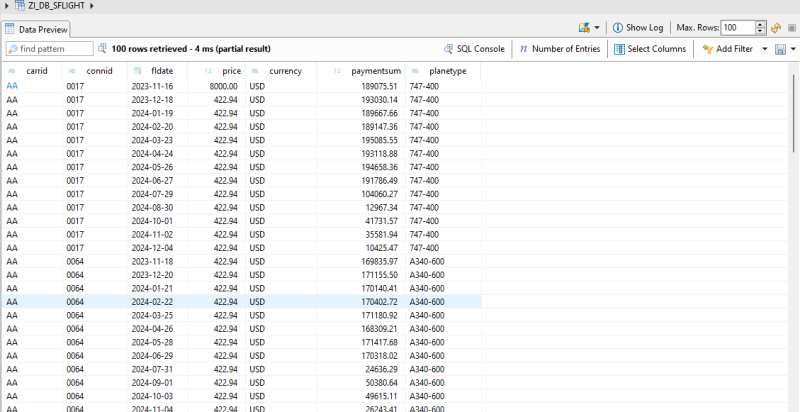Expand the arrow before ZI_DB_SFLIGHT breadcrumb
Image resolution: width=800 pixels, height=412 pixels.
click(6, 6)
